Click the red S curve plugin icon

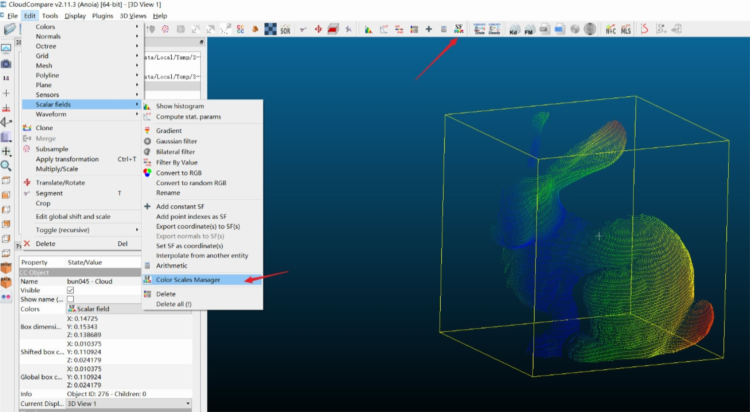click(x=644, y=29)
